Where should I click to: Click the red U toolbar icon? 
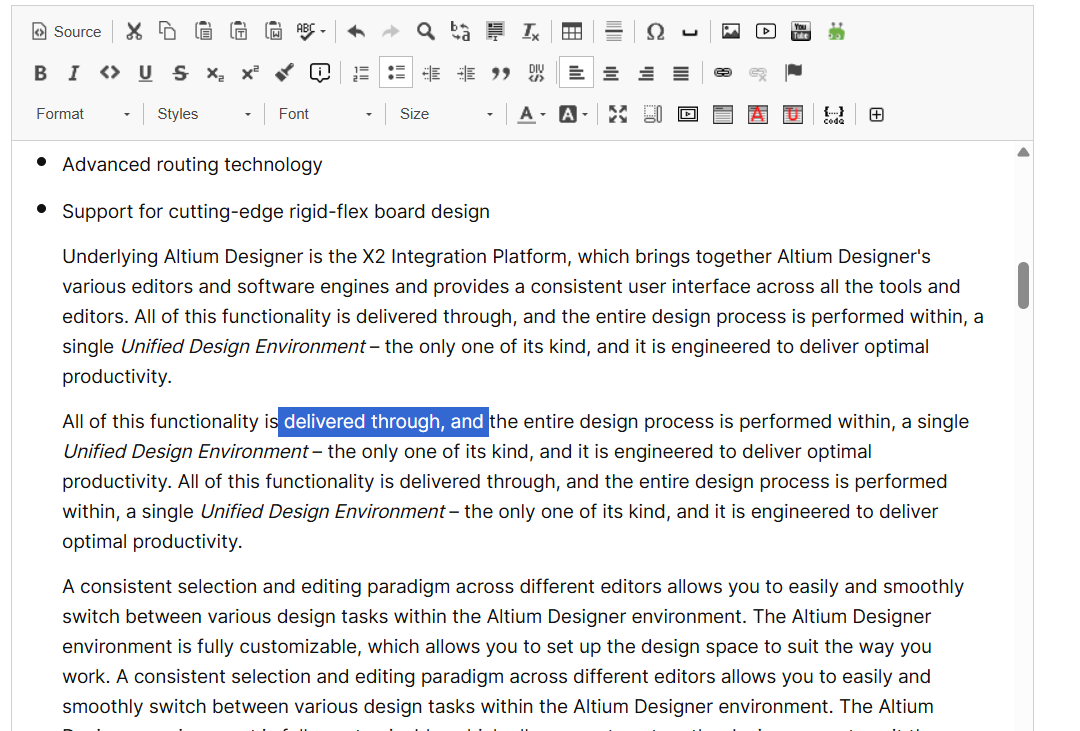[x=793, y=114]
